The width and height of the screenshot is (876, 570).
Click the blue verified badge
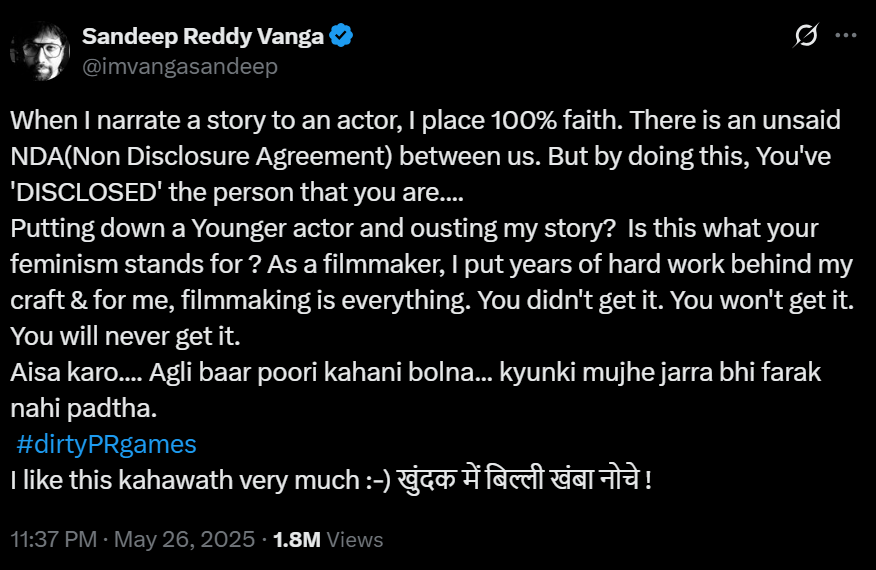tap(342, 36)
